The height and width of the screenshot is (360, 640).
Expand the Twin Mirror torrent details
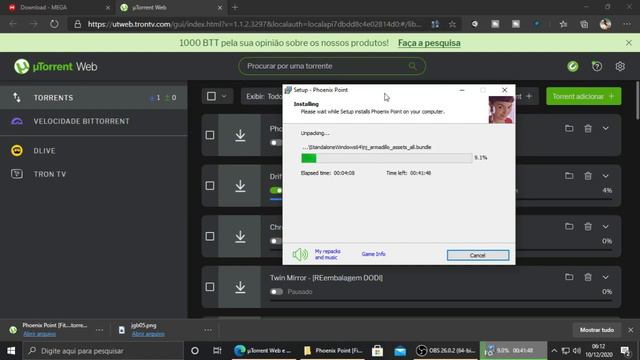pyautogui.click(x=605, y=277)
